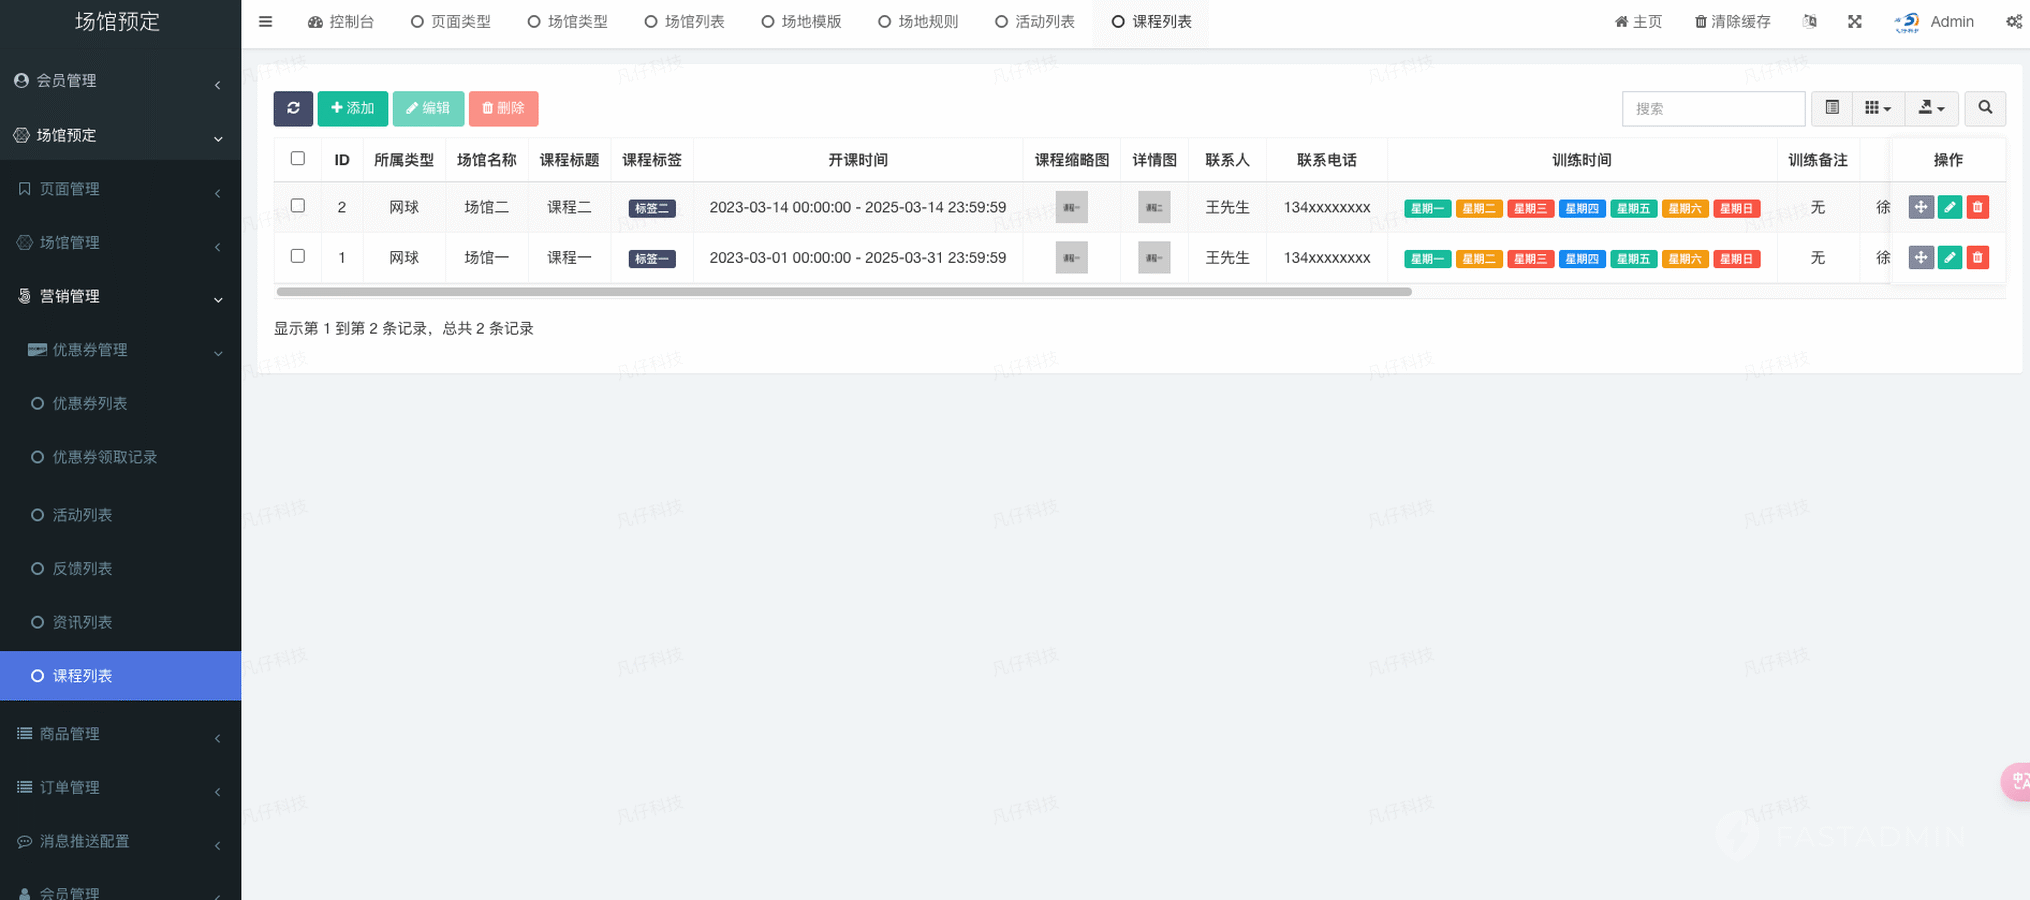Click 清除缓存 in the top bar

coord(1732,22)
